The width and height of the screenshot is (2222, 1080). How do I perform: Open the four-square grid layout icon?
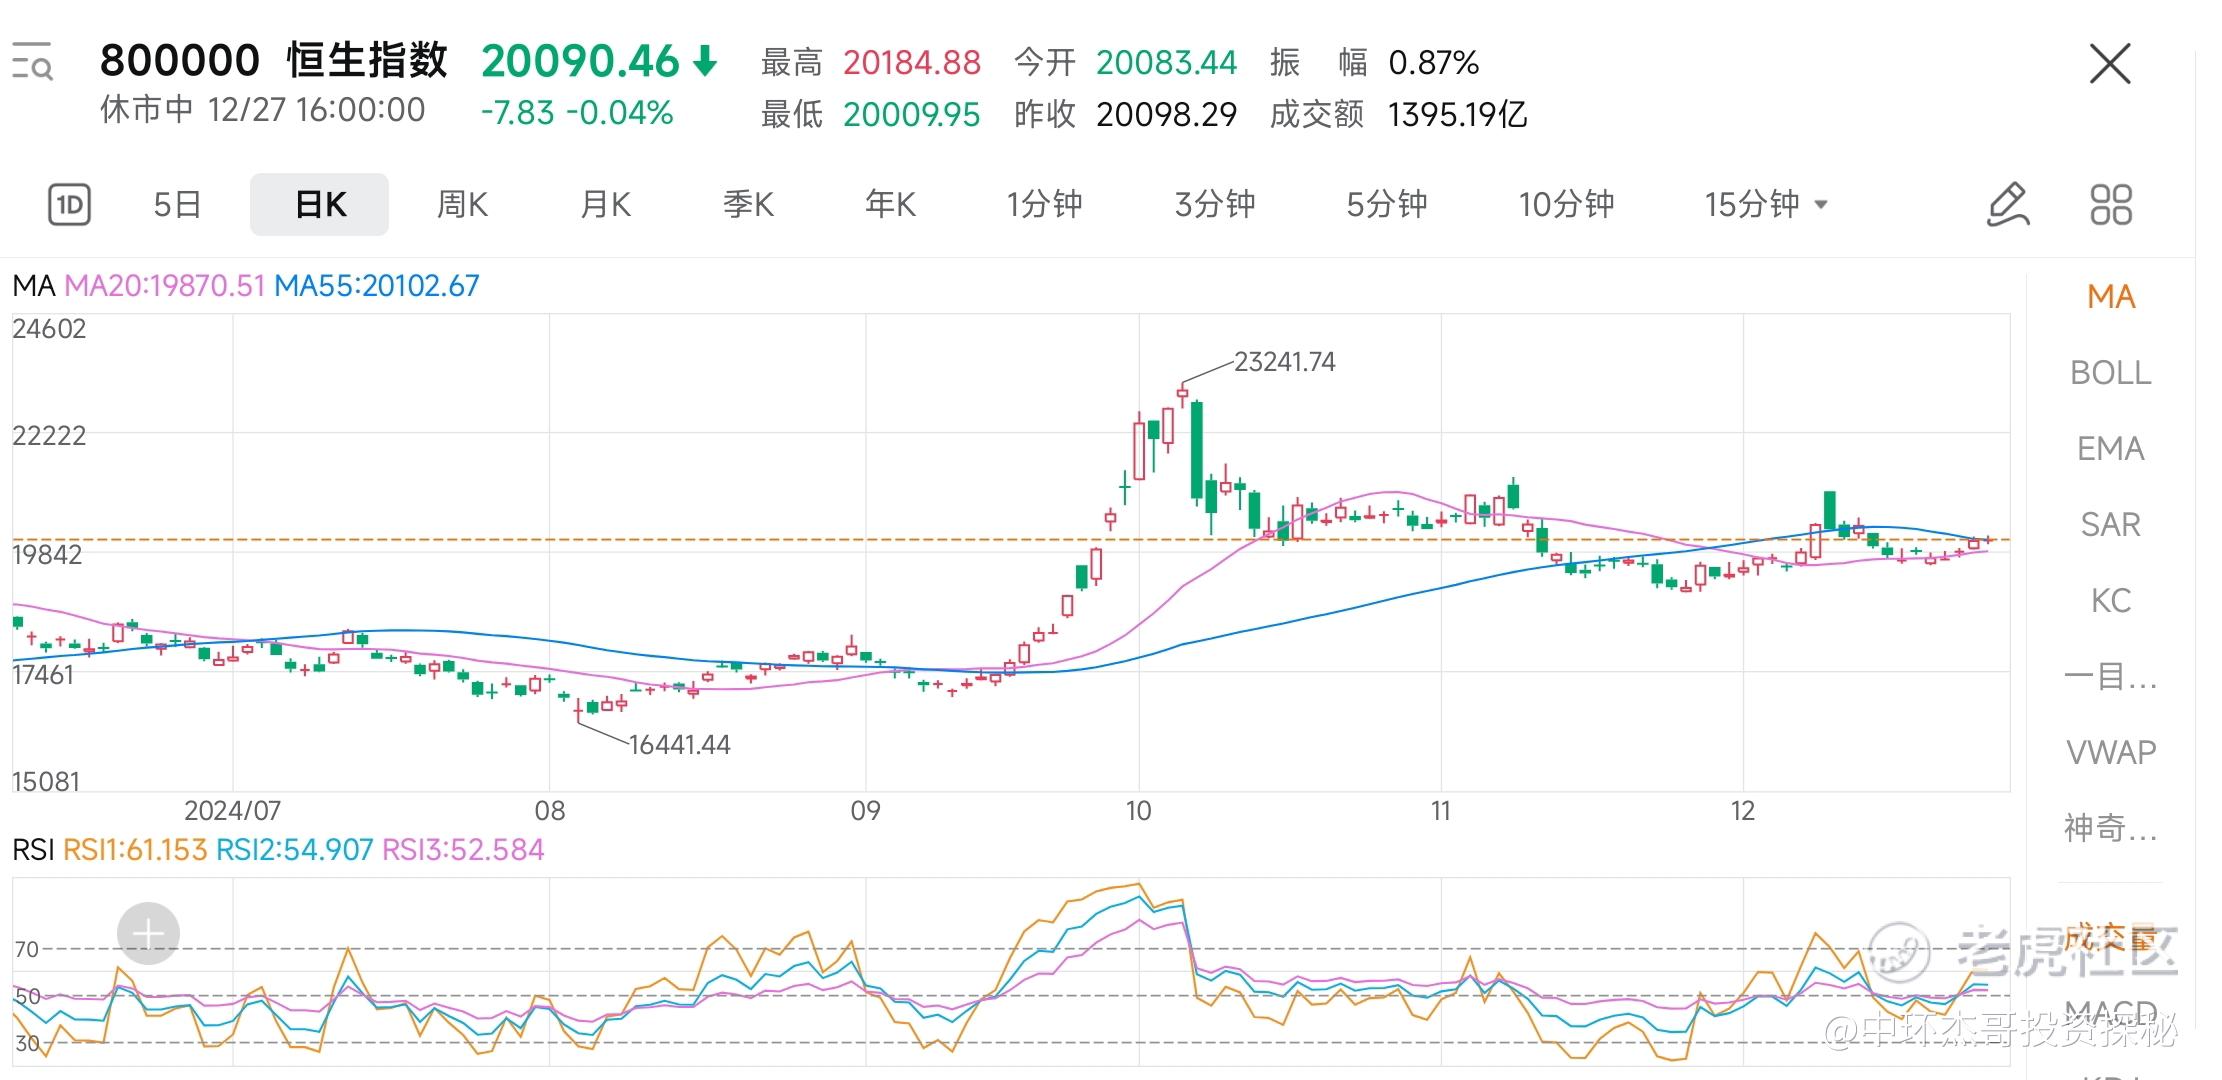2111,204
